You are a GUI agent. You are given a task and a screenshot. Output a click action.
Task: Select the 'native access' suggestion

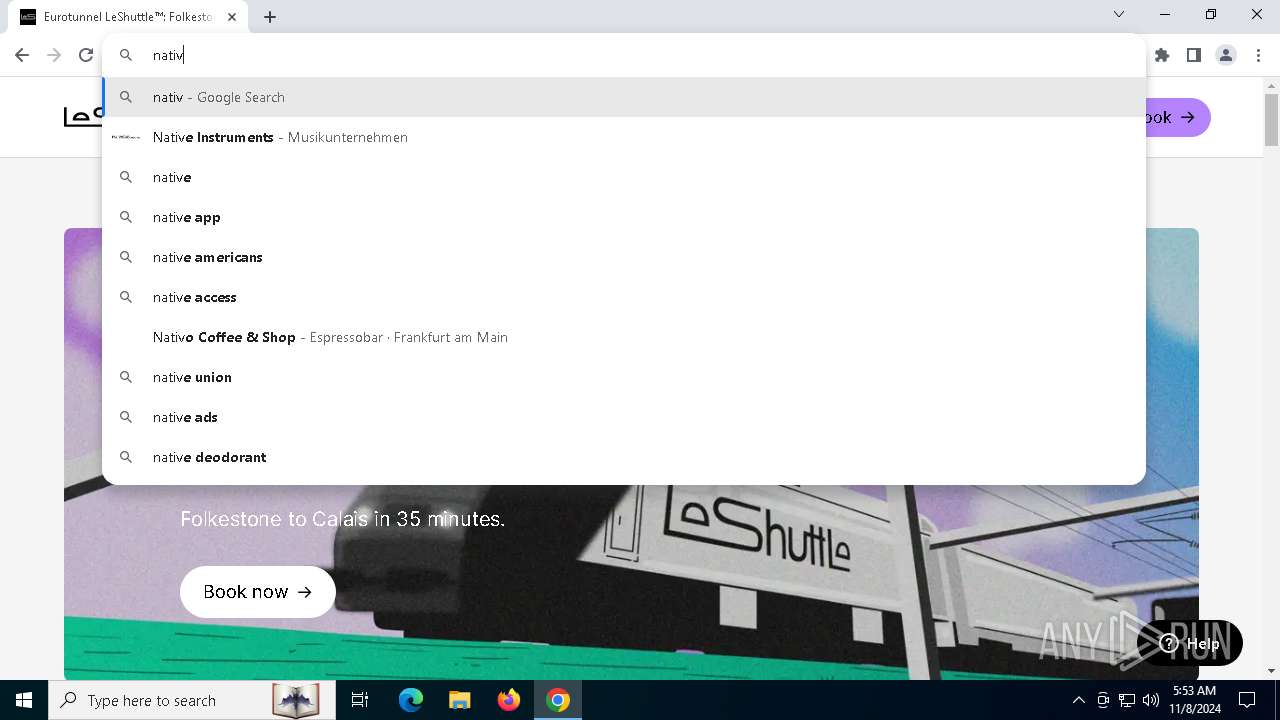click(624, 297)
